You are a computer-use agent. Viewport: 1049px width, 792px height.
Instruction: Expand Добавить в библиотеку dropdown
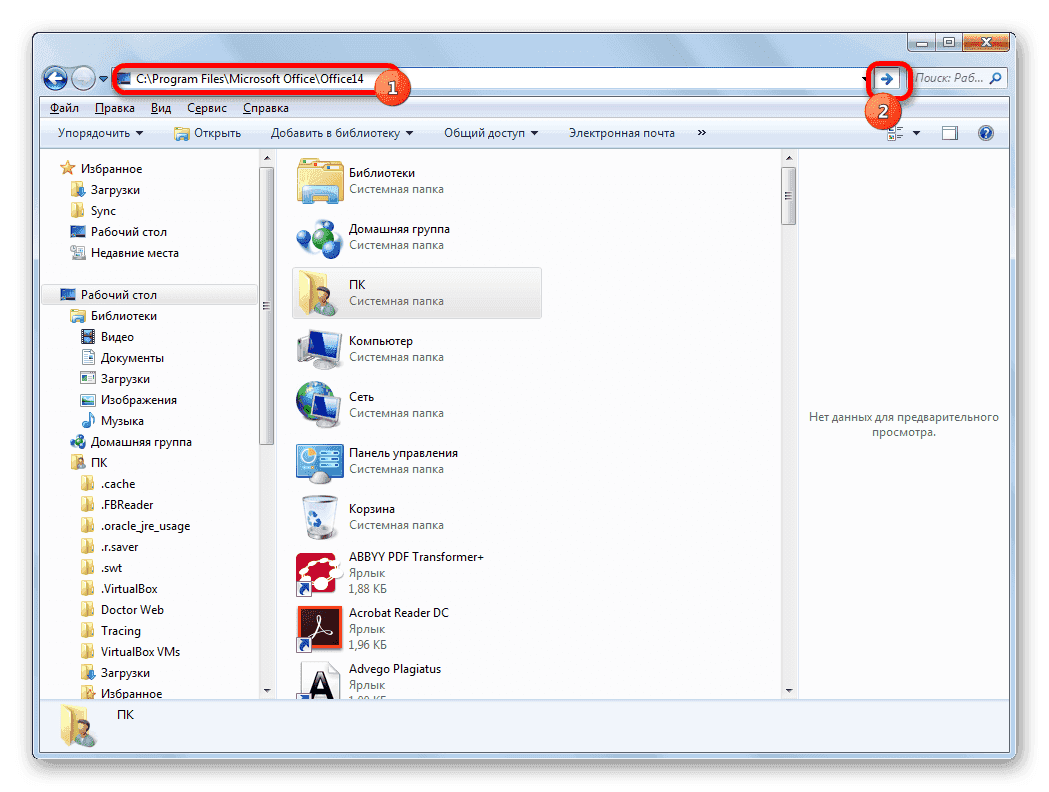[x=342, y=133]
